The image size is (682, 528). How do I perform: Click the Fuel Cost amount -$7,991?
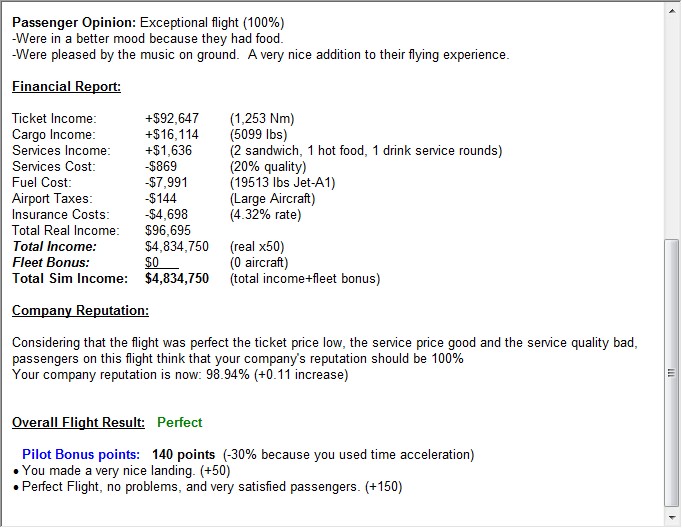coord(166,183)
